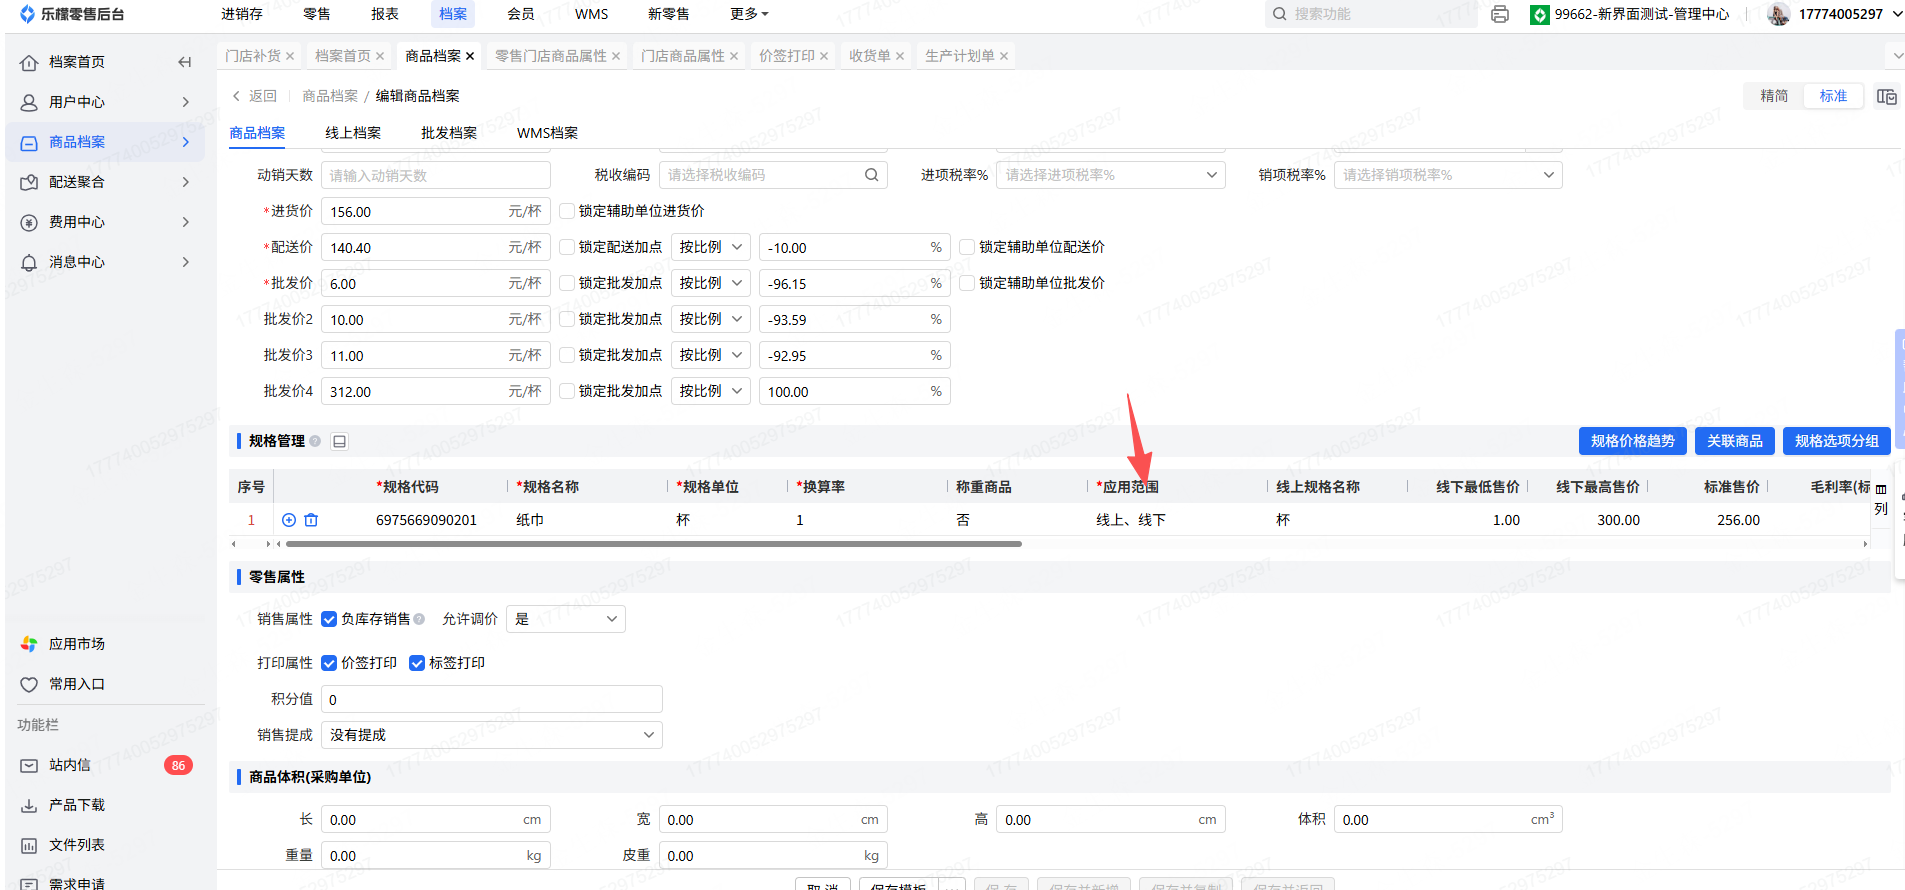
Task: Click the 商品档案 breadcrumb link
Action: click(330, 96)
